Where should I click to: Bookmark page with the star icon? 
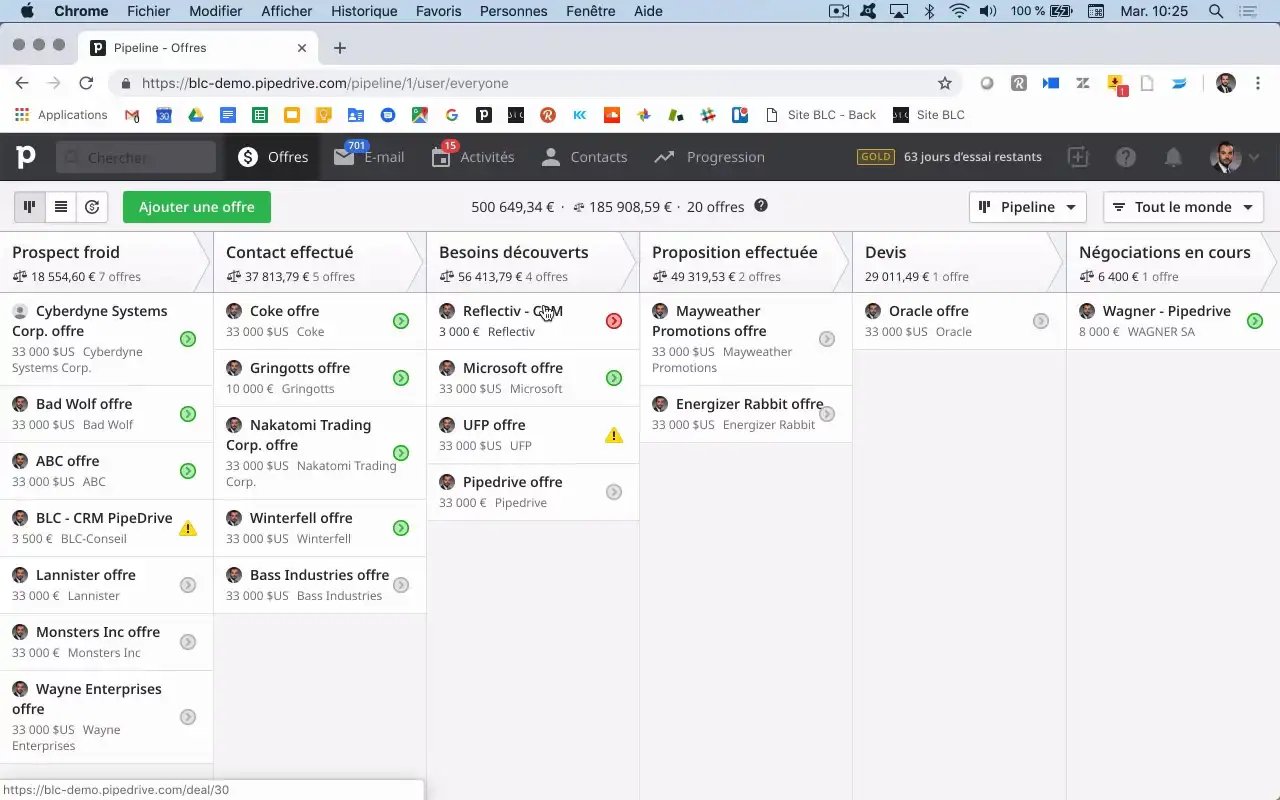click(945, 83)
